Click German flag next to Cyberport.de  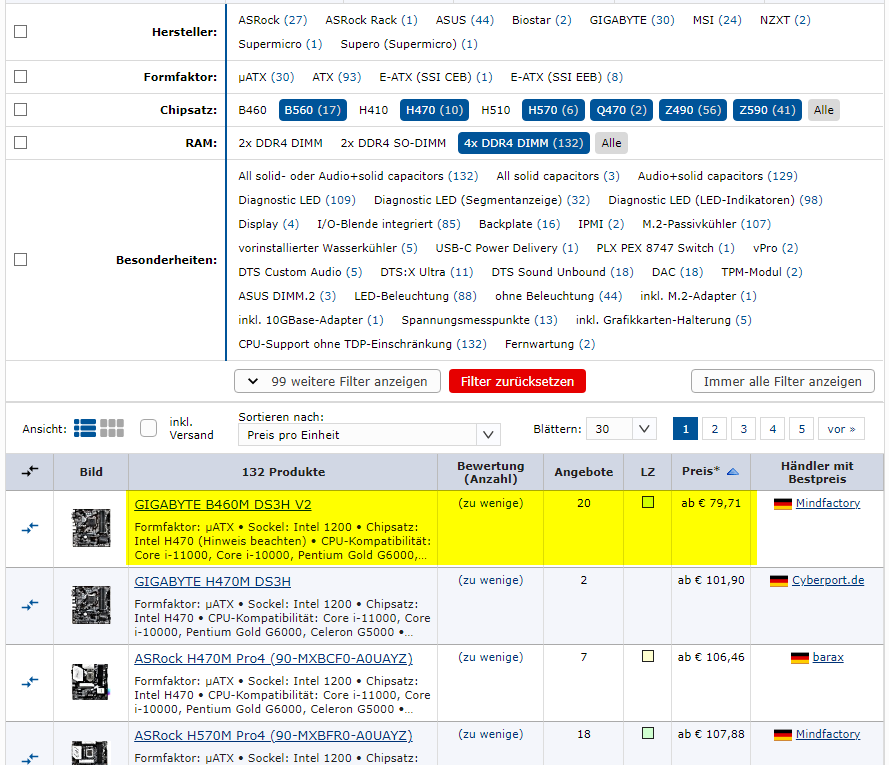click(779, 581)
